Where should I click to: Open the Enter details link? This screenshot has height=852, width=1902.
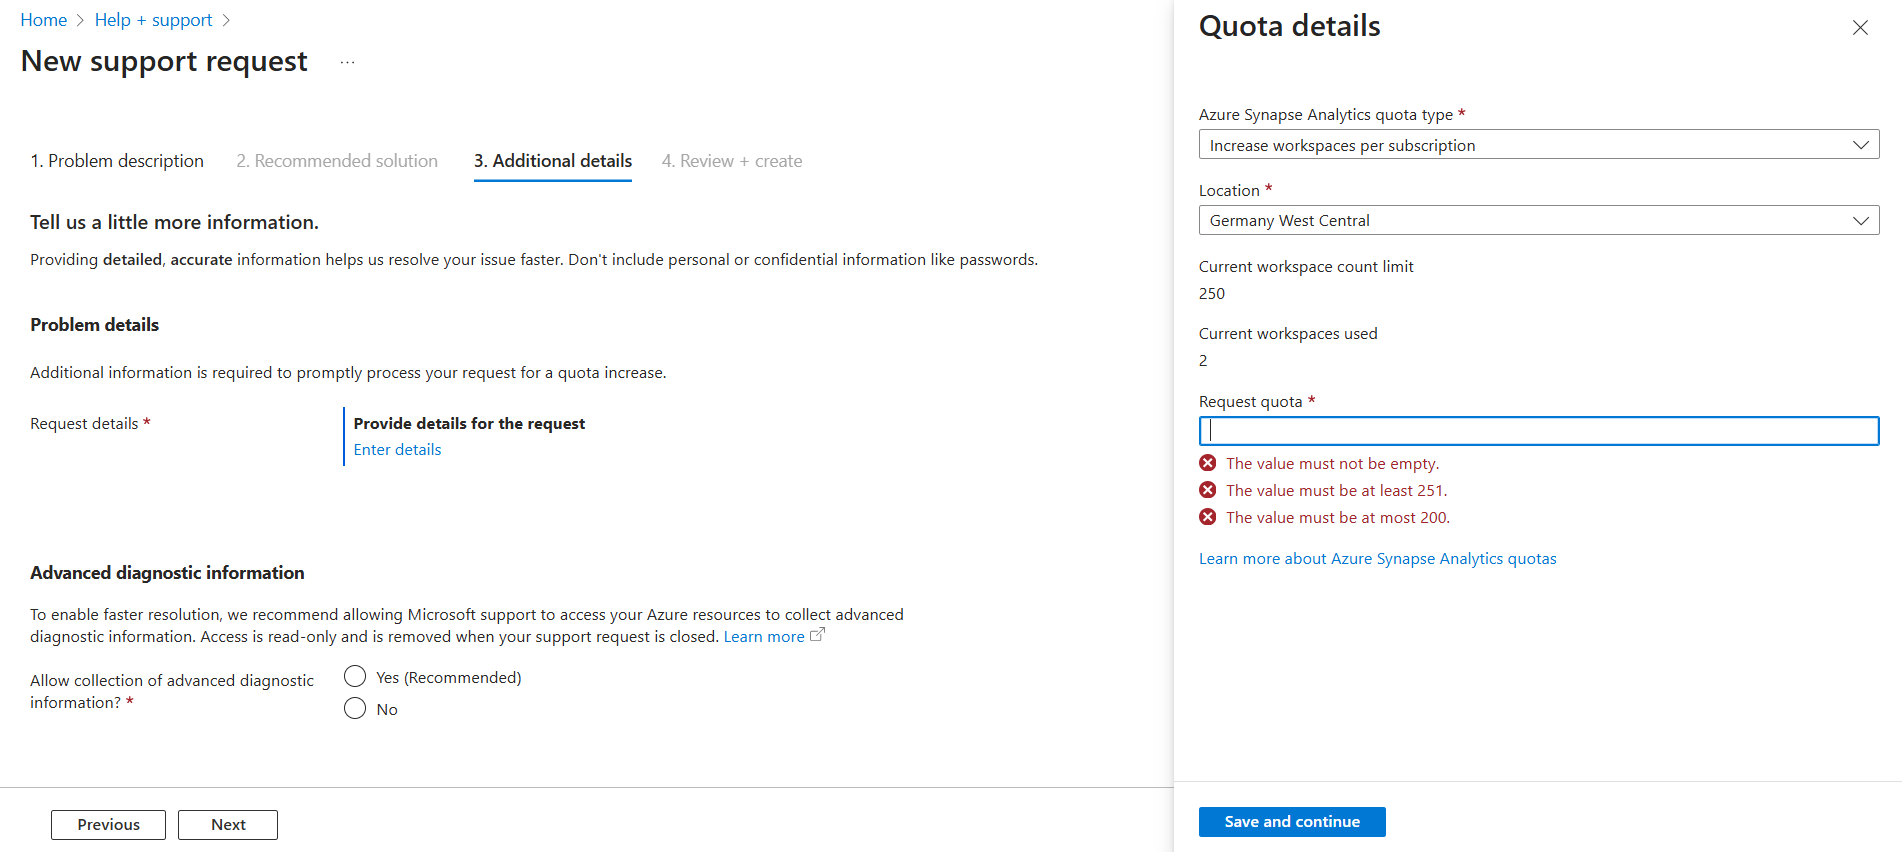pyautogui.click(x=397, y=450)
